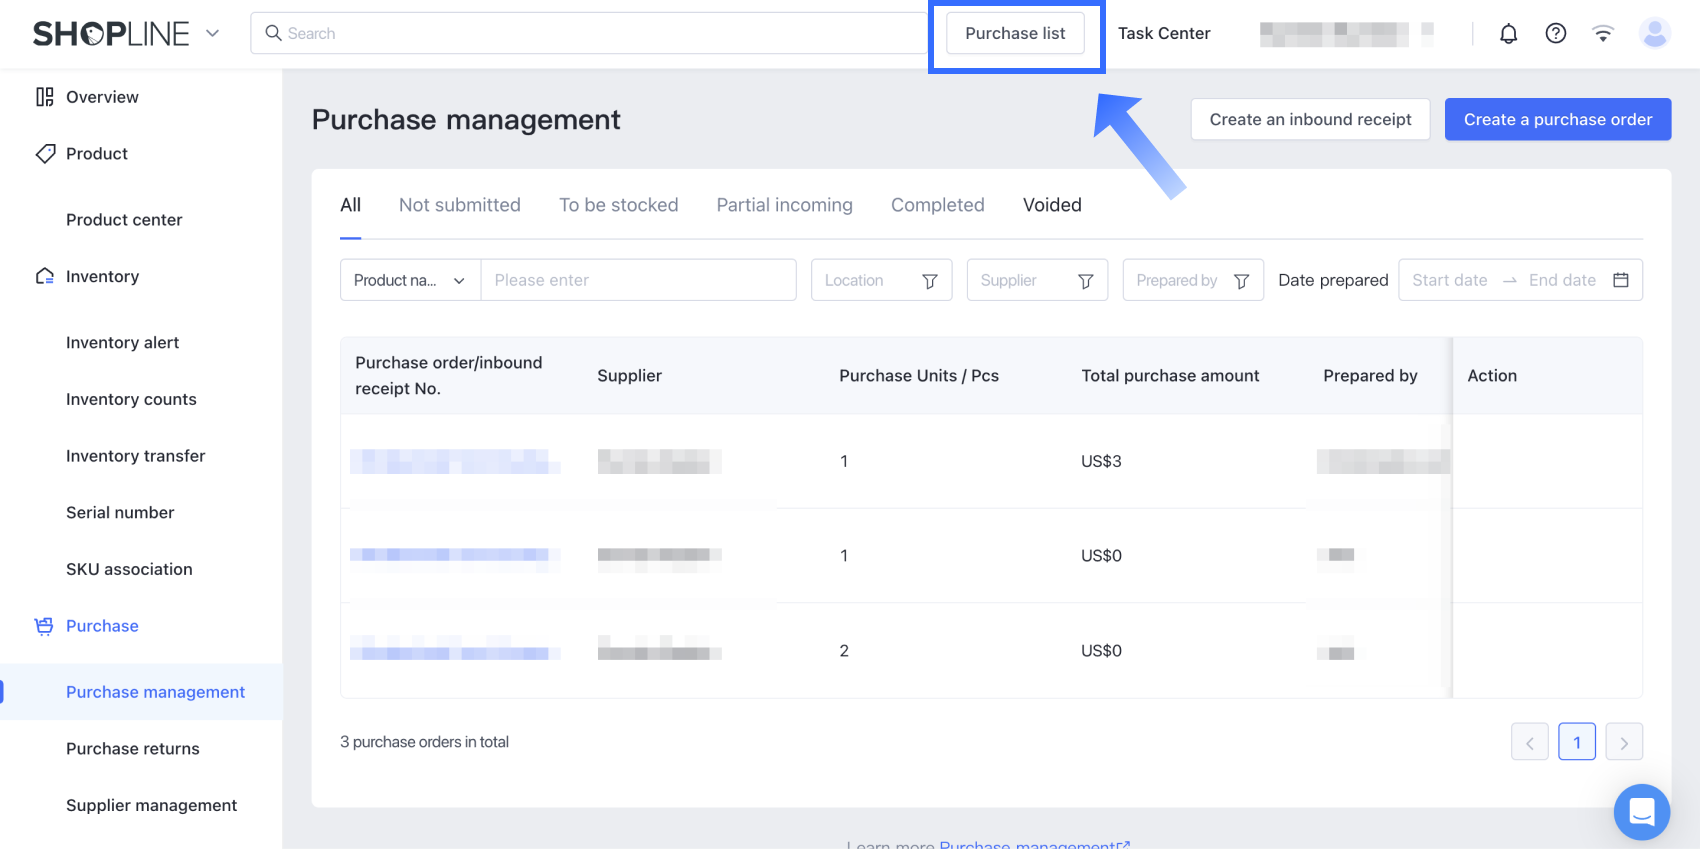Open the date prepared calendar icon

pos(1620,280)
